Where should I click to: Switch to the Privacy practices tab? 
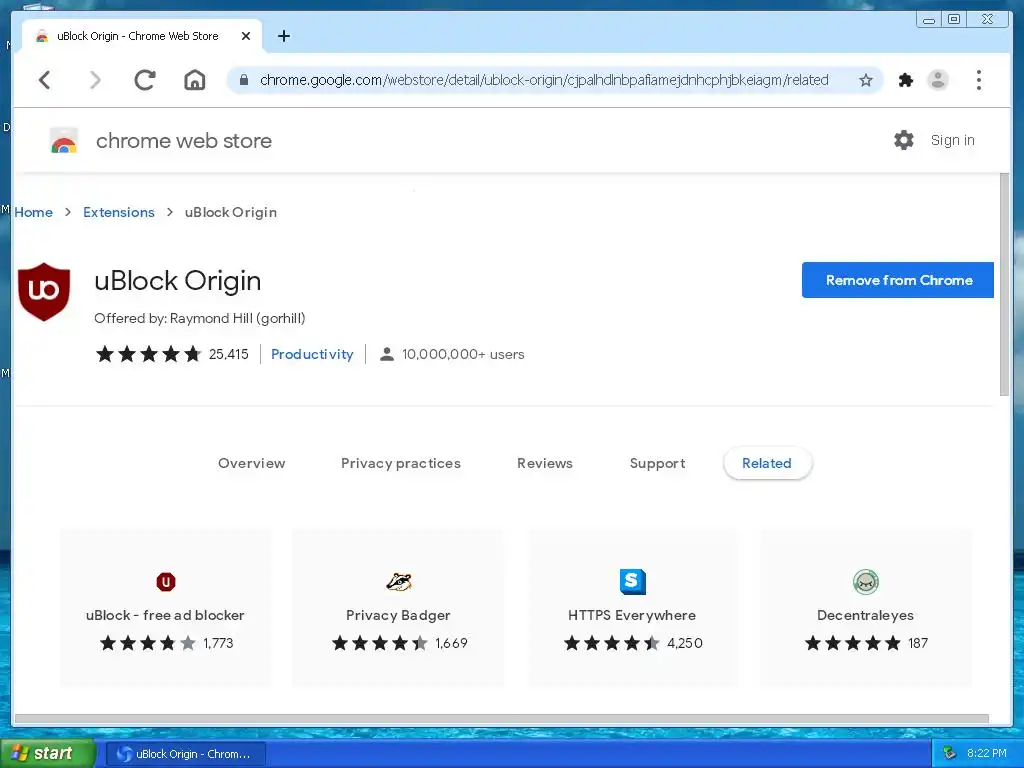pos(400,463)
